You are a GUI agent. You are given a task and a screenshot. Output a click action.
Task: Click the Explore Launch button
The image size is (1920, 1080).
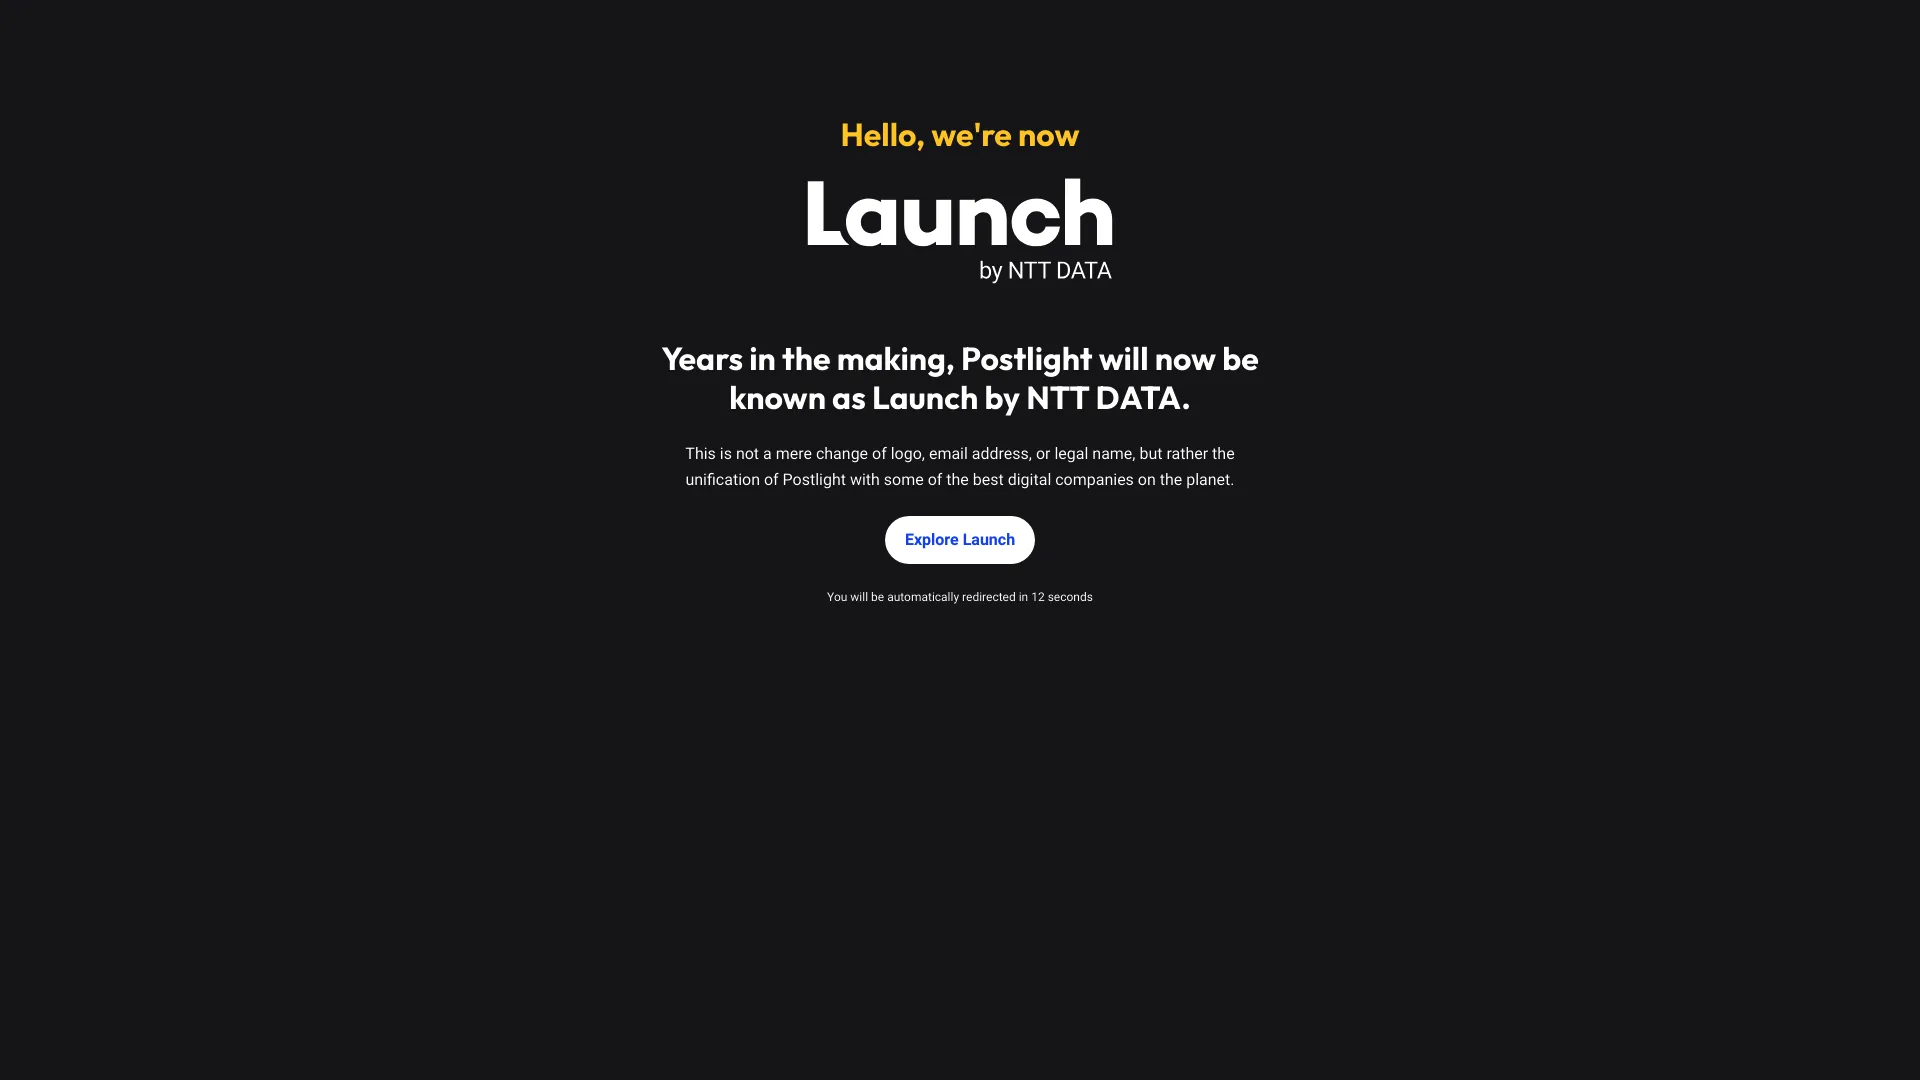point(959,539)
